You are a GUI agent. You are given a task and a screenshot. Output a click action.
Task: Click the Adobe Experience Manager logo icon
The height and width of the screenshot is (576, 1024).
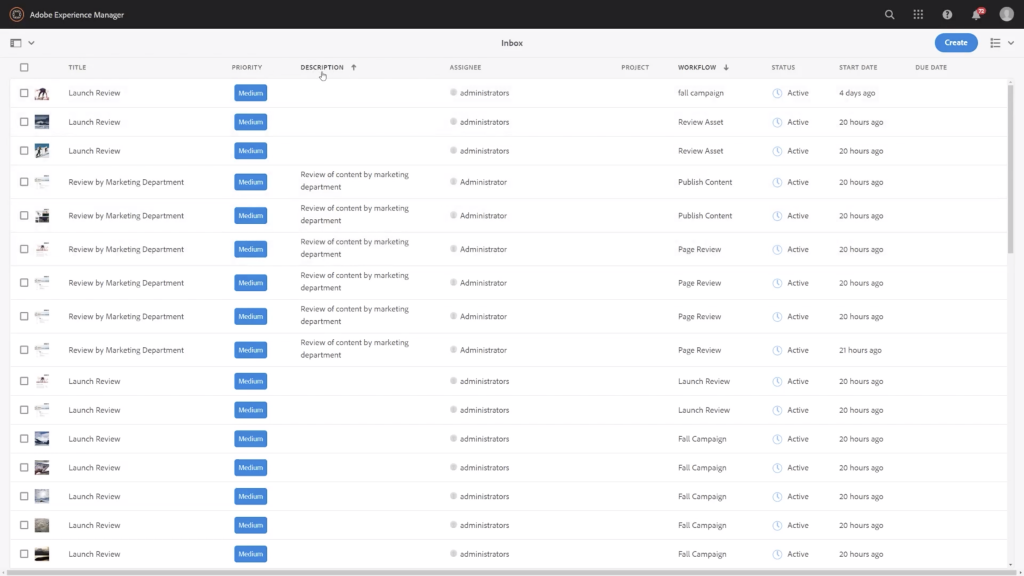click(x=16, y=14)
